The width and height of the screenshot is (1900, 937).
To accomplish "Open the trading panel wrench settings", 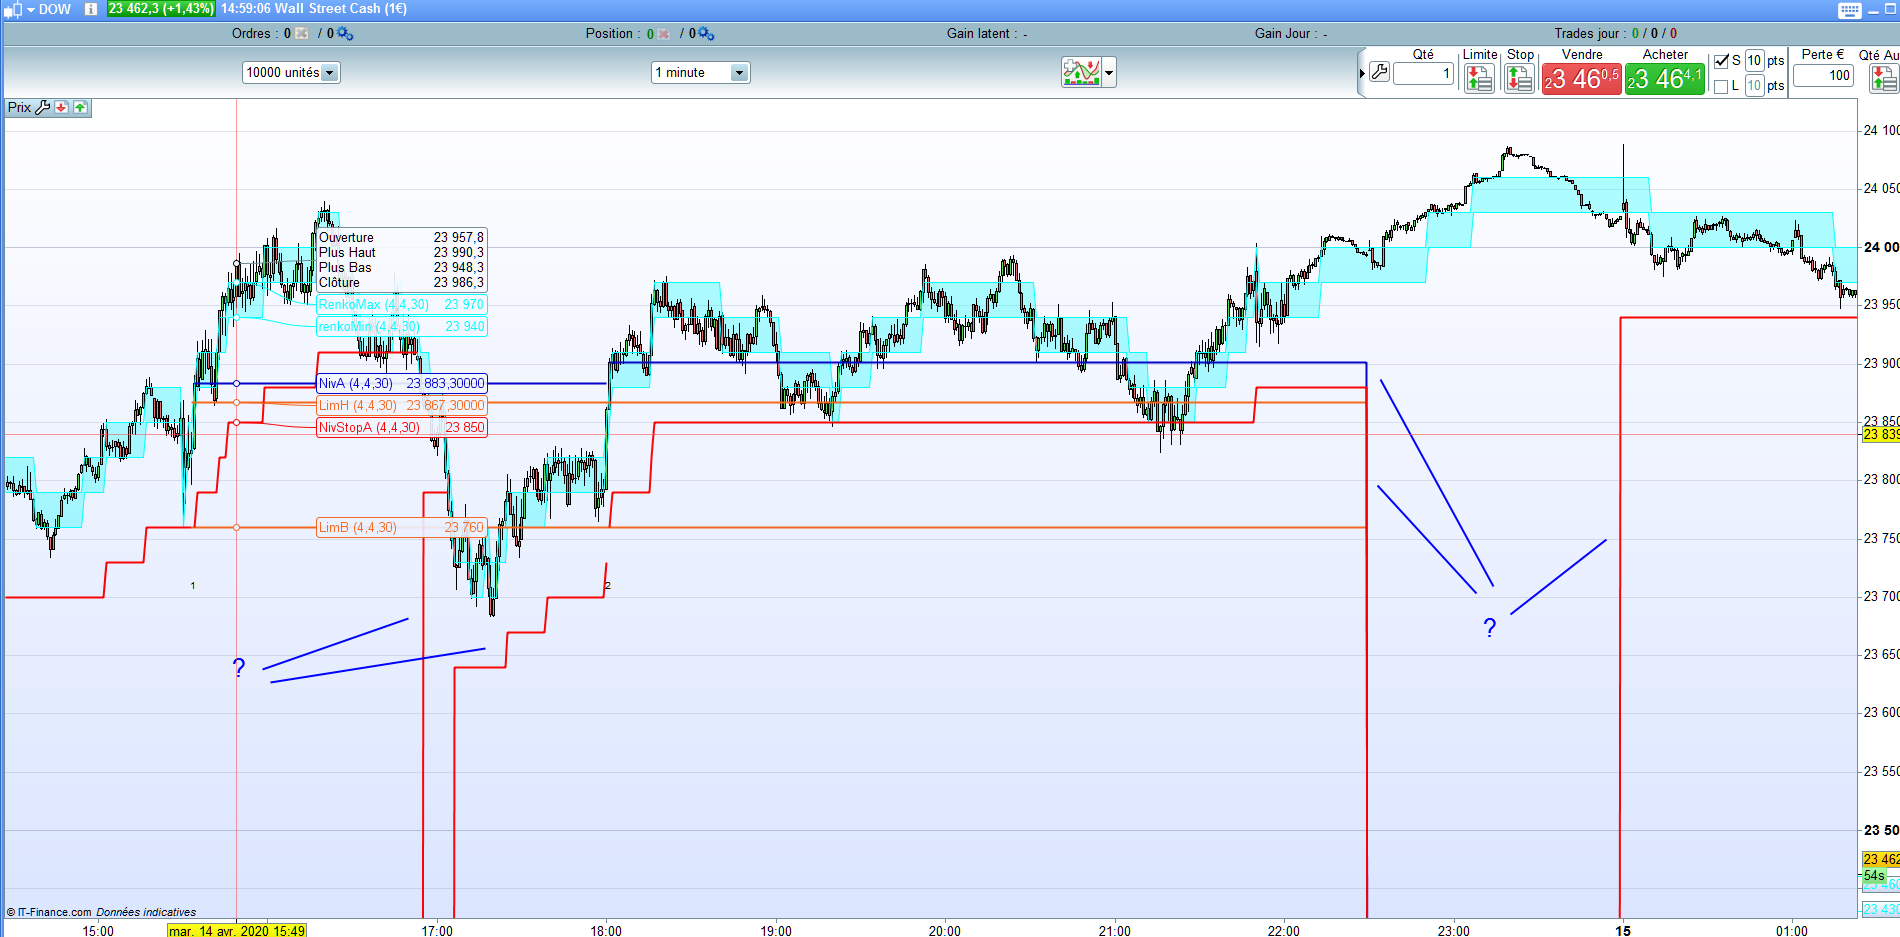I will pyautogui.click(x=1380, y=72).
